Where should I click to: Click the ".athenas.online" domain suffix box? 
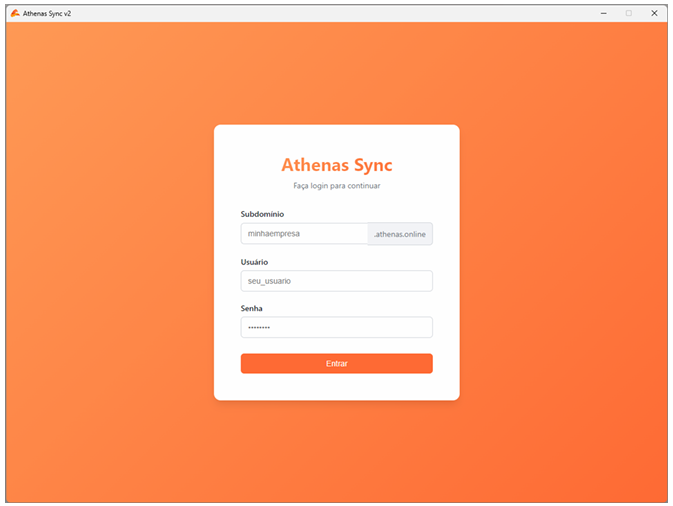click(x=400, y=234)
